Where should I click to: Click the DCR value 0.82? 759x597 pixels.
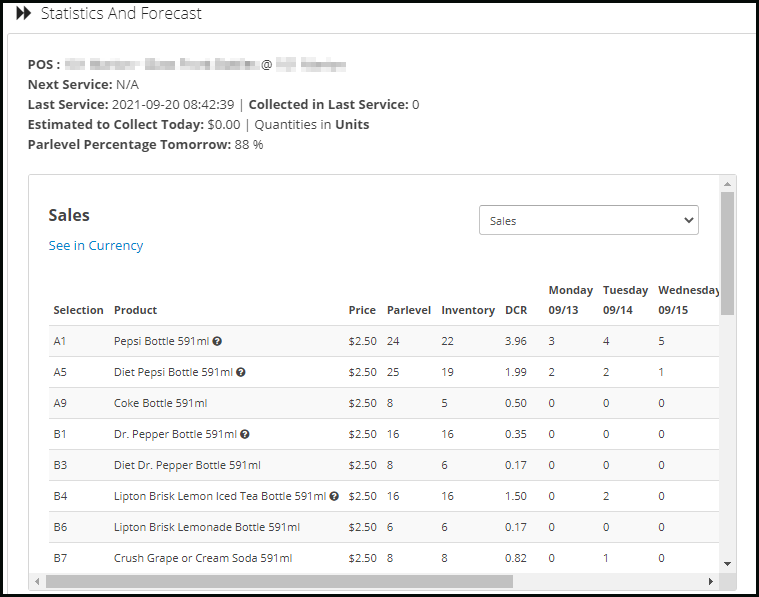[516, 558]
